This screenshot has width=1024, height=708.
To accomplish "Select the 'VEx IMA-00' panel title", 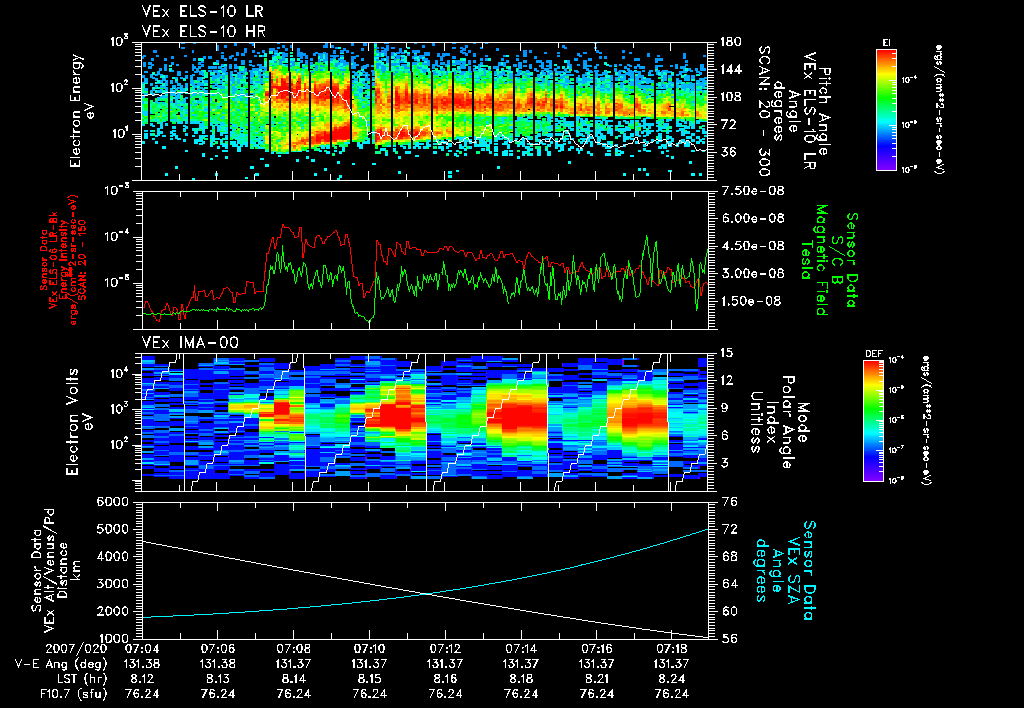I will [190, 343].
